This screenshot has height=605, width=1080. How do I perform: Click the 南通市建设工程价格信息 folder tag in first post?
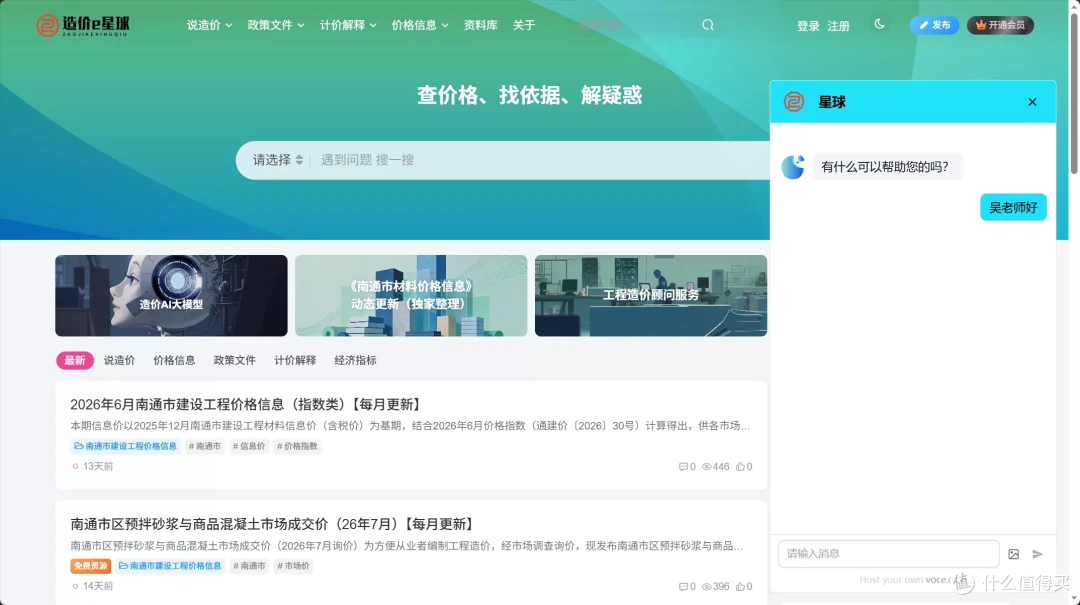[x=125, y=446]
